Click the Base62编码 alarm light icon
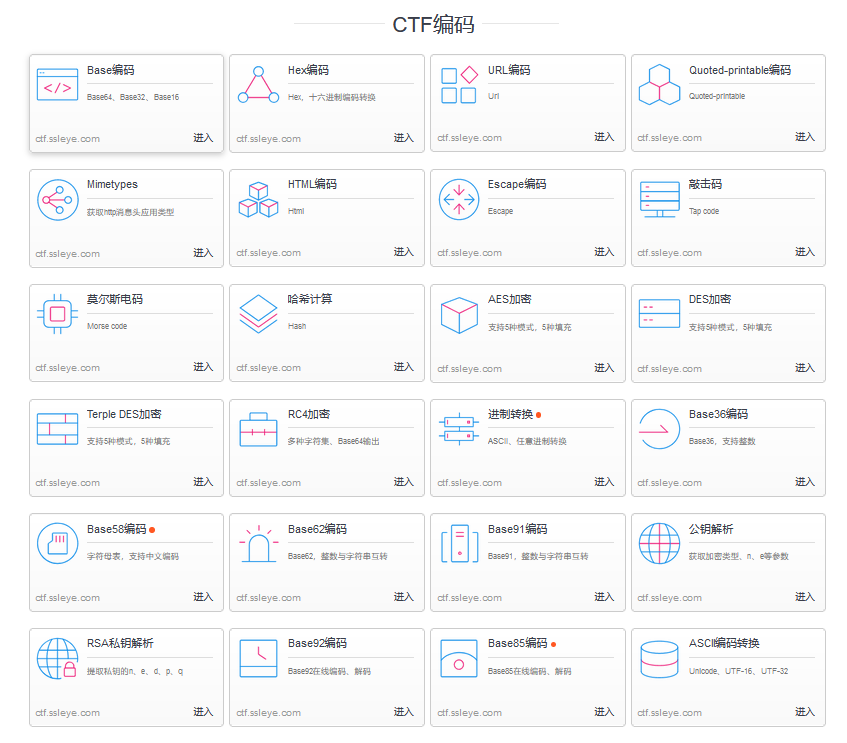Viewport: 847px width, 743px height. pyautogui.click(x=259, y=544)
